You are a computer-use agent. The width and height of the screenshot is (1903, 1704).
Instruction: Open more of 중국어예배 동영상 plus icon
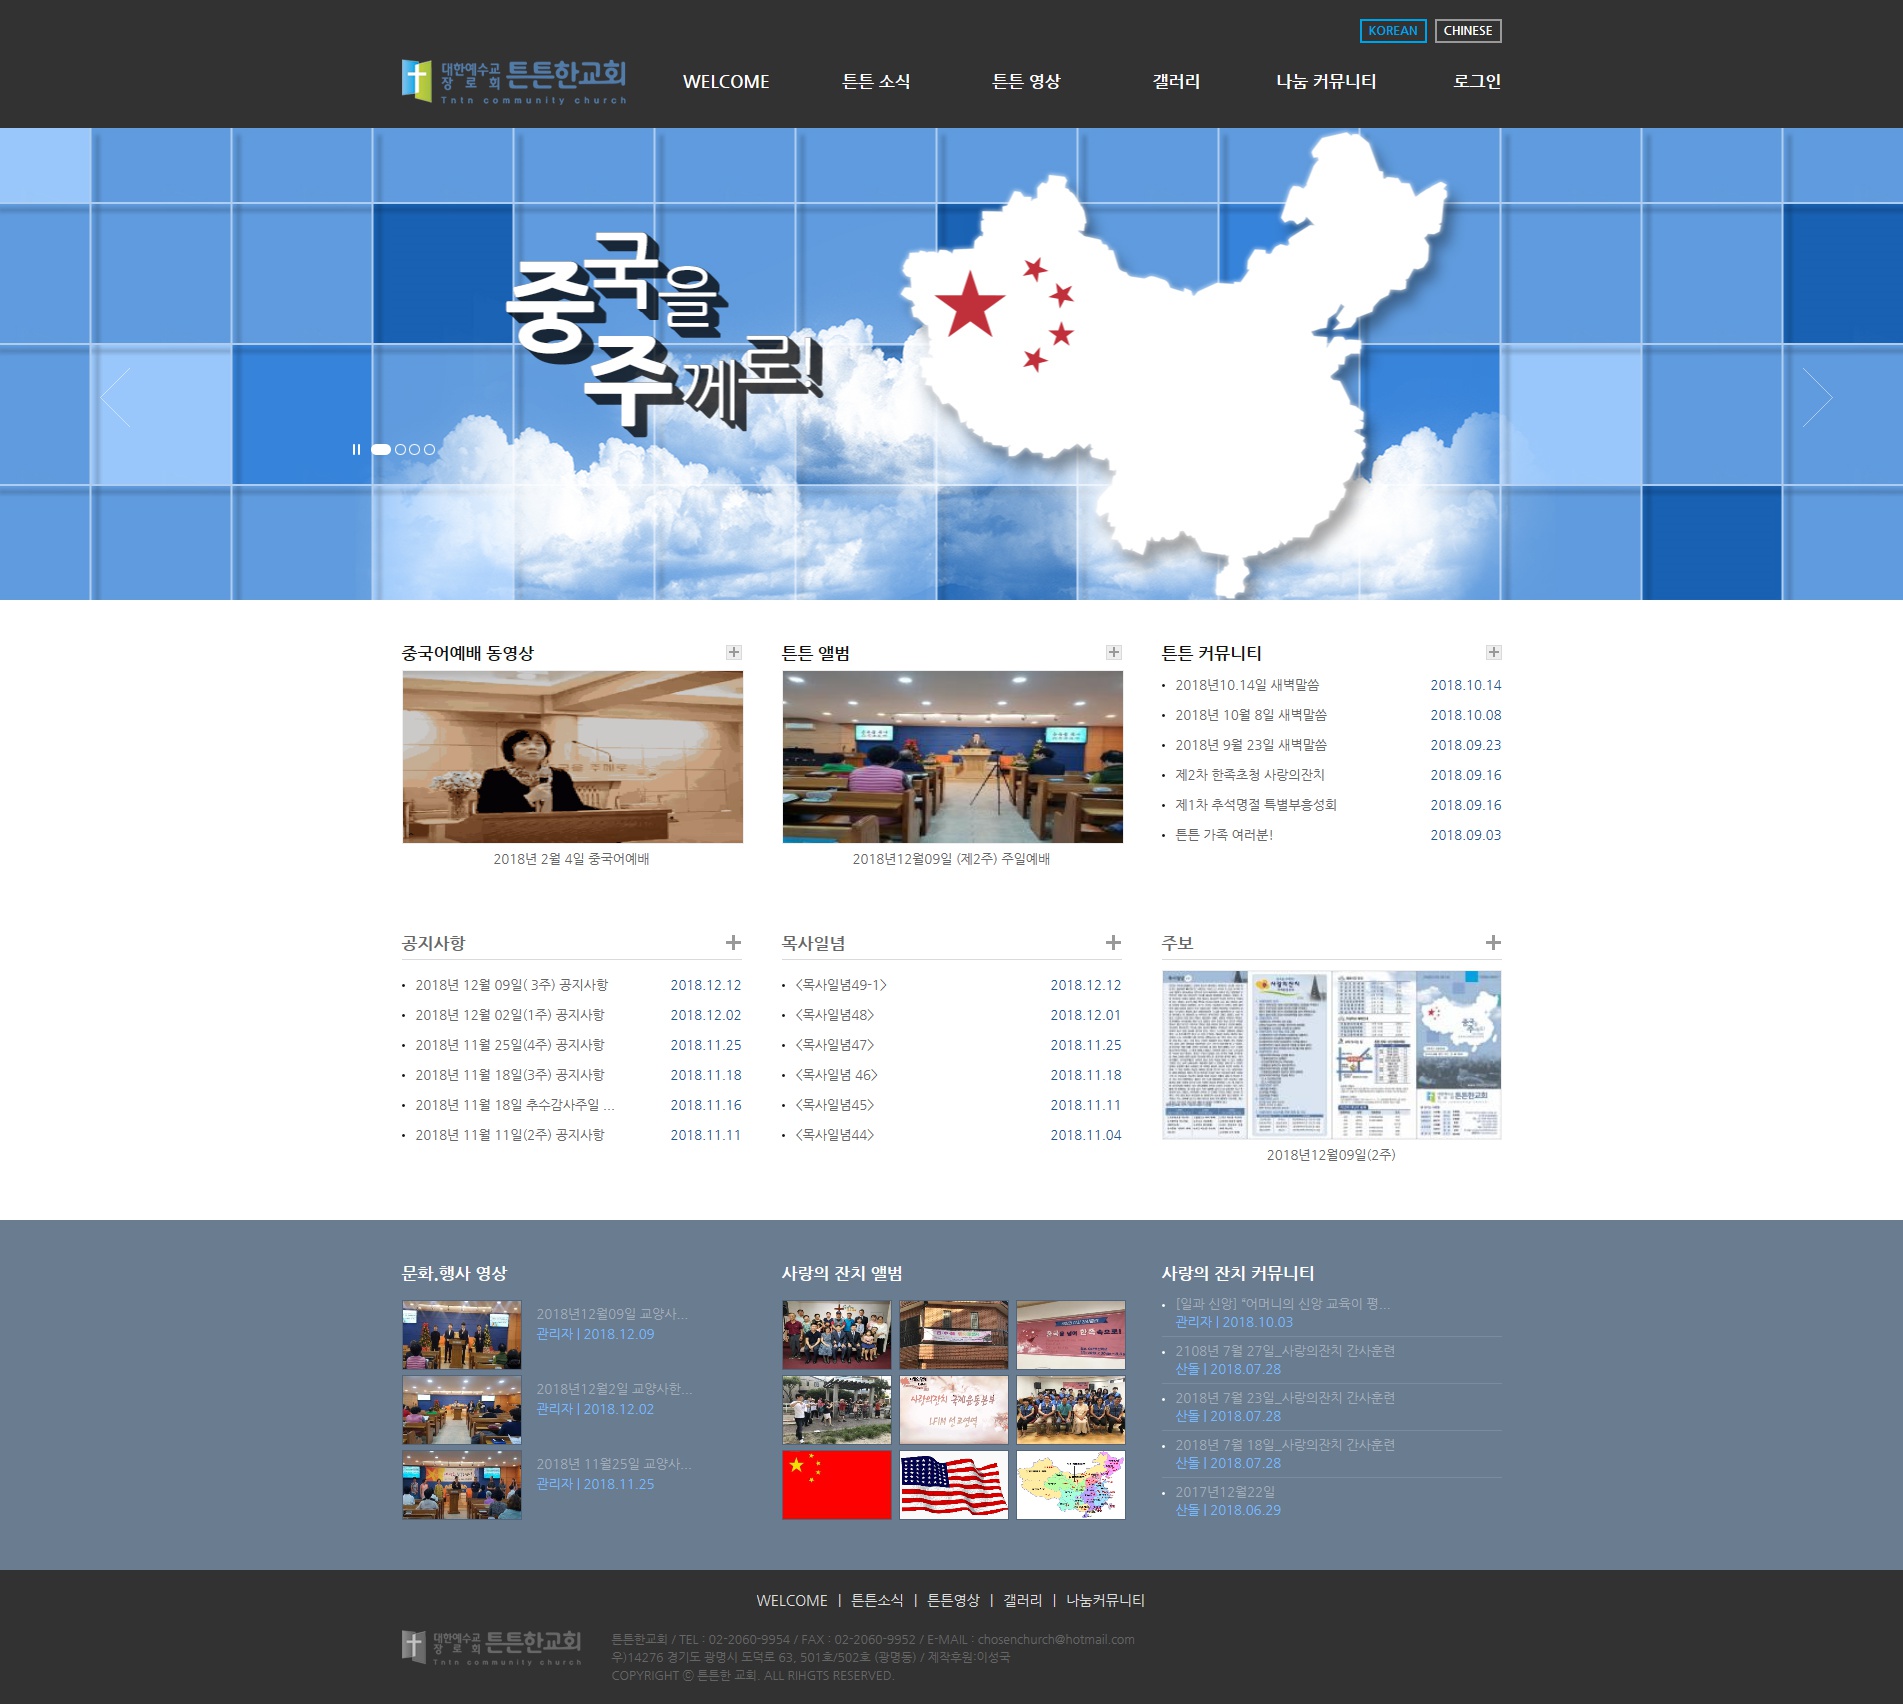pyautogui.click(x=733, y=652)
